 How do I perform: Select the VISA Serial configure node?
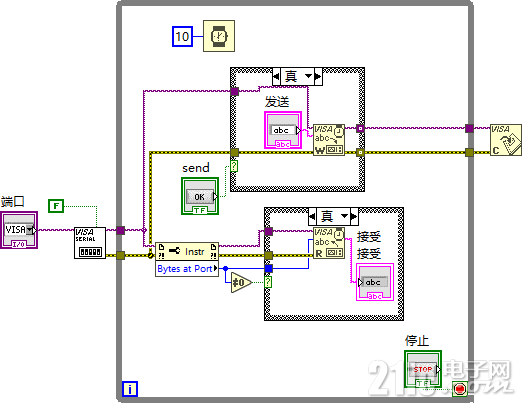[90, 243]
